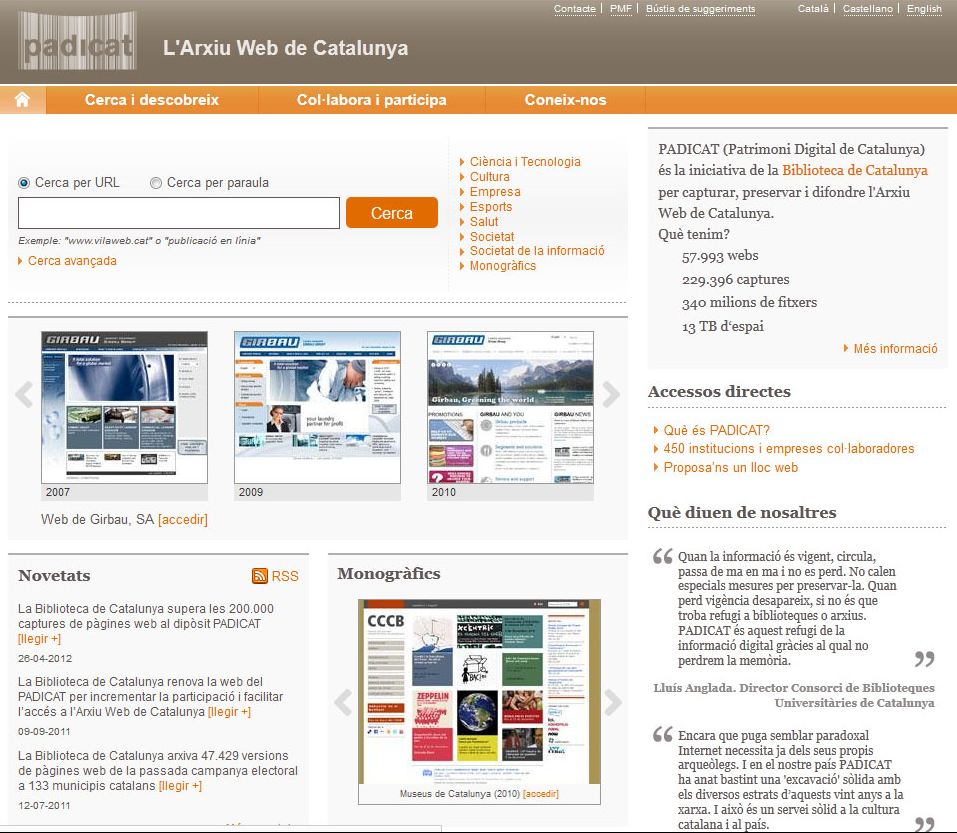
Task: Open the Museus de Catalunya CCCB thumbnail
Action: coord(479,692)
